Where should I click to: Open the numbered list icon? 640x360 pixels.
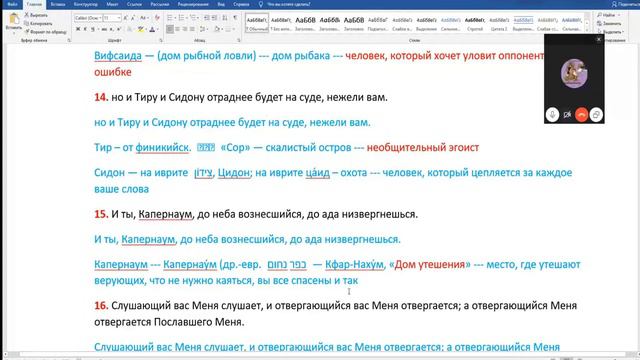click(x=182, y=18)
